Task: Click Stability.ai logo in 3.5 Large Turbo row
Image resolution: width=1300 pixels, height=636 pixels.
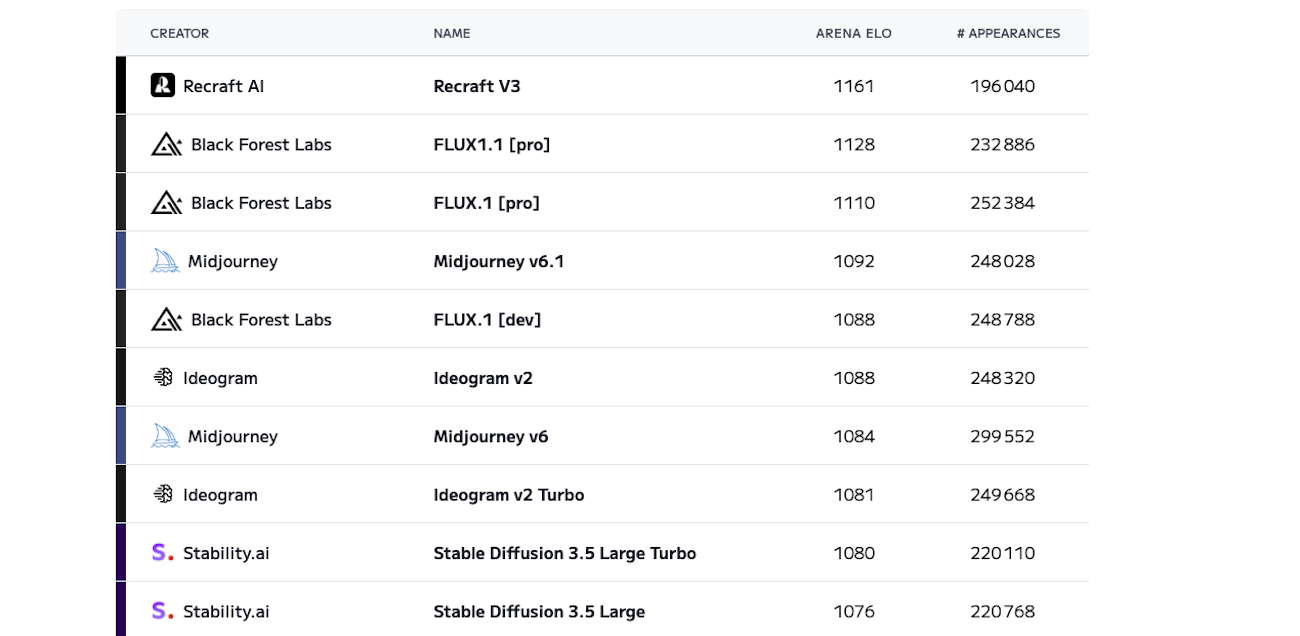Action: (x=162, y=553)
